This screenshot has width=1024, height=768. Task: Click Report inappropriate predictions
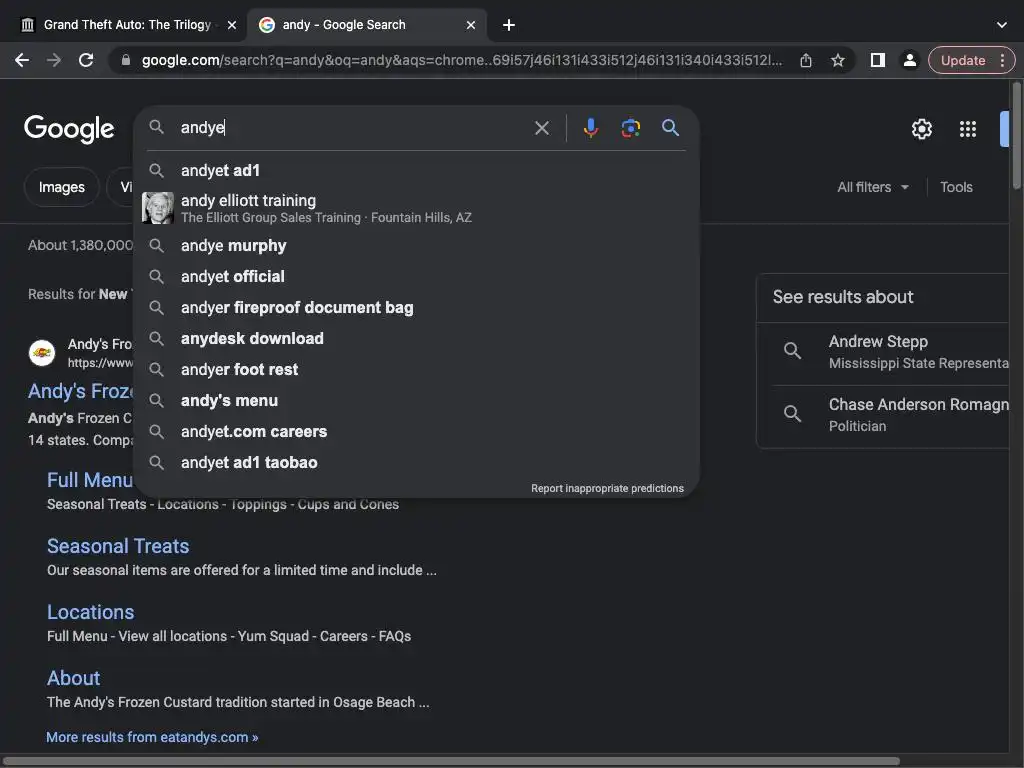(607, 488)
